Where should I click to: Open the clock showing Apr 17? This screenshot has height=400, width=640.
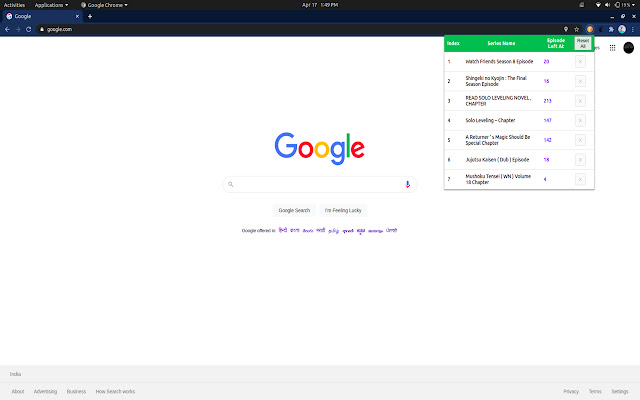(320, 5)
